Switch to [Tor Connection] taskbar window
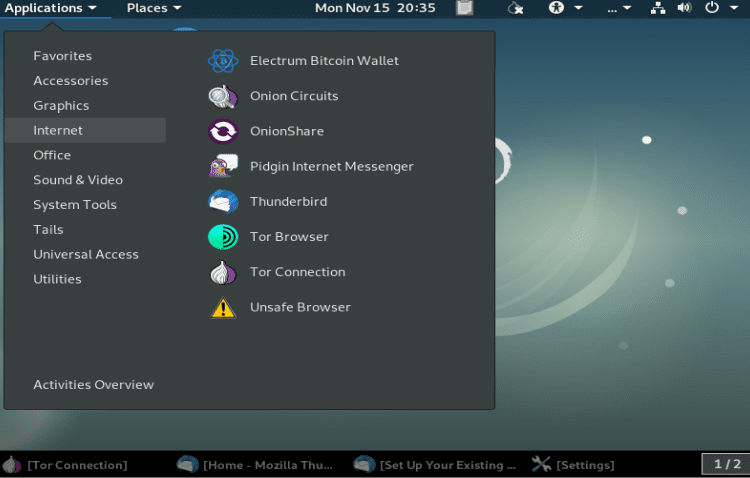750x478 pixels. tap(66, 465)
